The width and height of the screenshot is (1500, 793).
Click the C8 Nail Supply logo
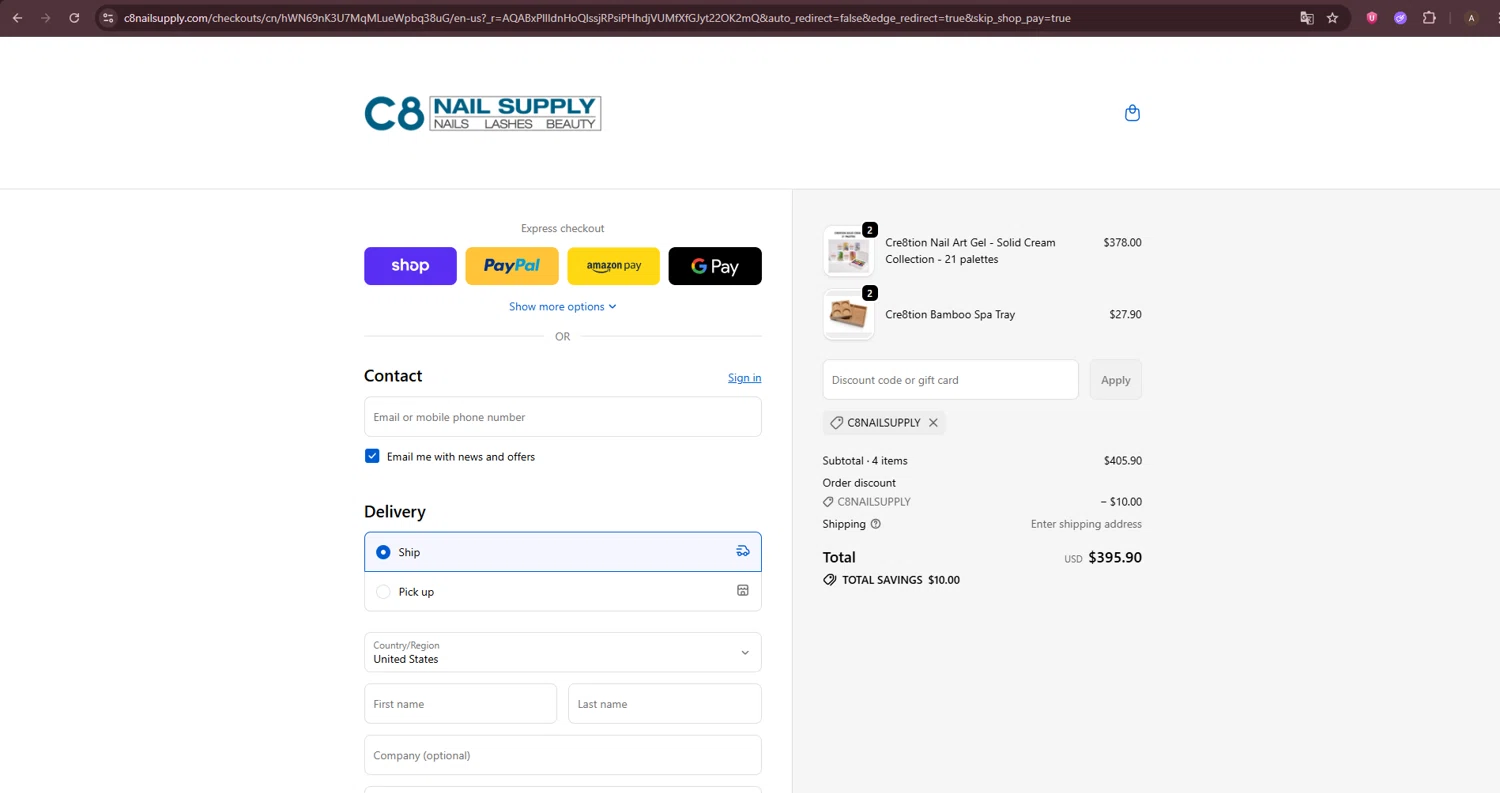pos(483,113)
